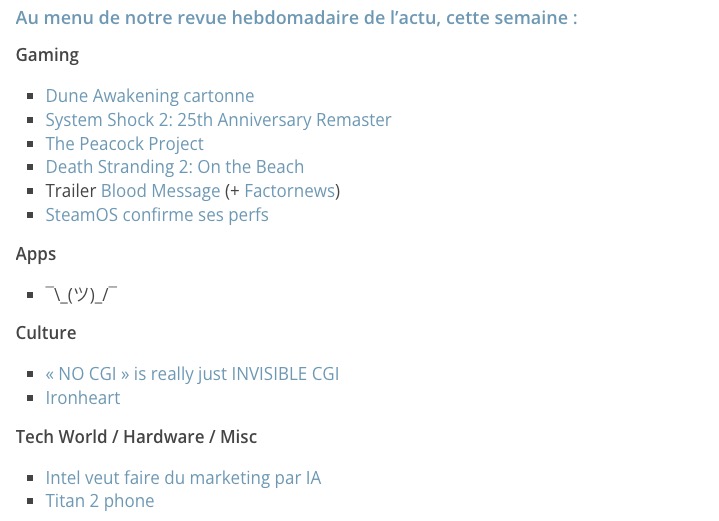Follow Death Stranding 2: On the Beach link
This screenshot has height=521, width=719.
(x=174, y=167)
